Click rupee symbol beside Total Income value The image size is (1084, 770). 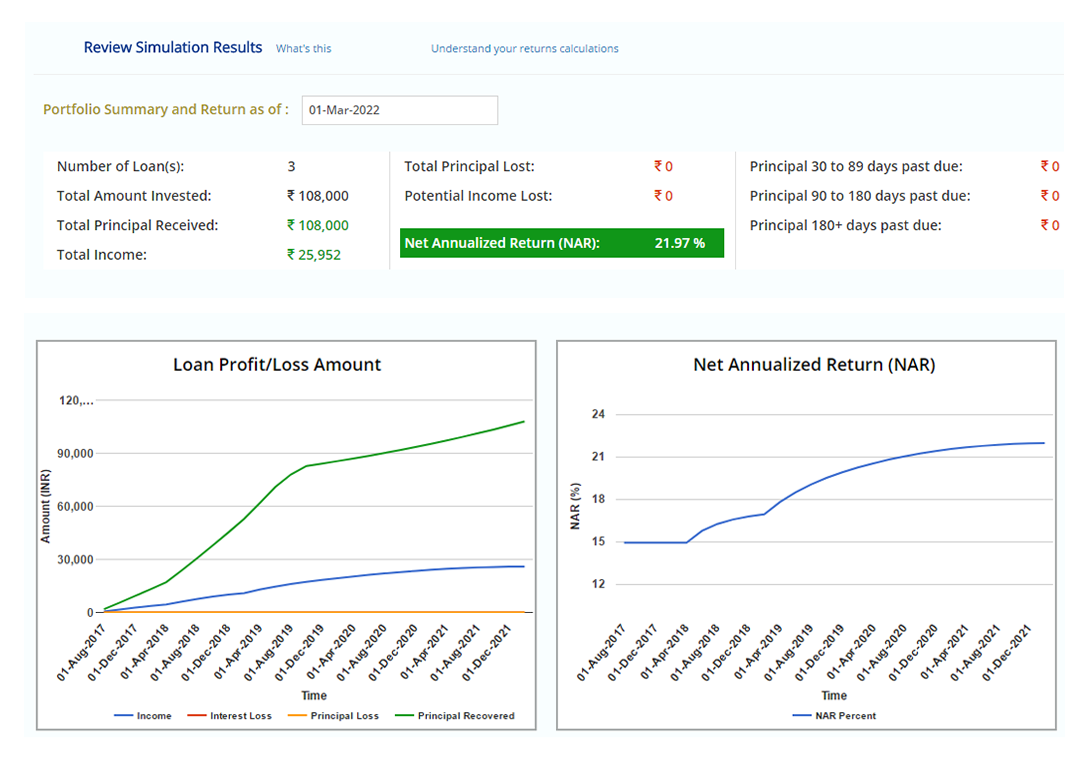(x=291, y=255)
